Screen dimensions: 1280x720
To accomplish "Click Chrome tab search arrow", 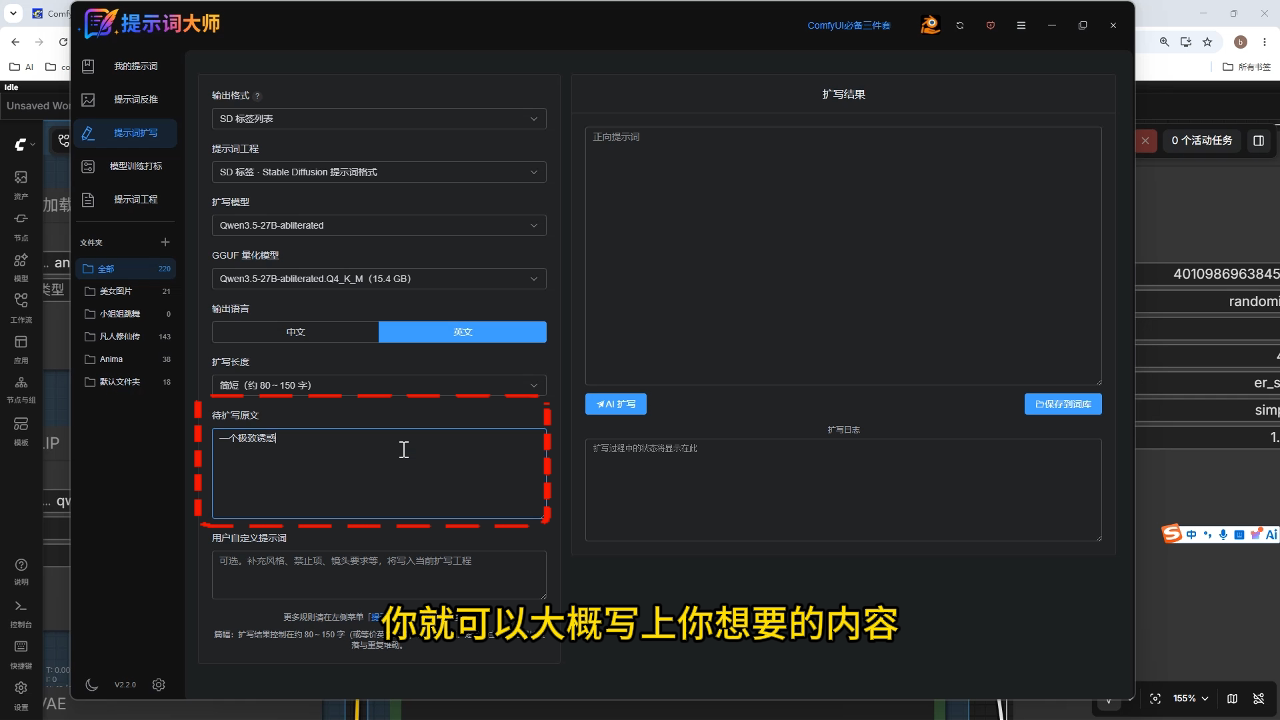I will coord(14,14).
